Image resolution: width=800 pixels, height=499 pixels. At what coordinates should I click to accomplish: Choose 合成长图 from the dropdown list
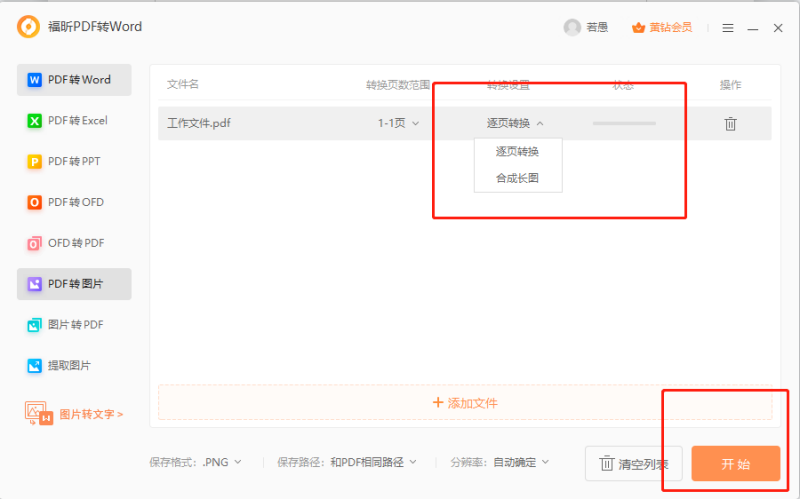pos(517,178)
